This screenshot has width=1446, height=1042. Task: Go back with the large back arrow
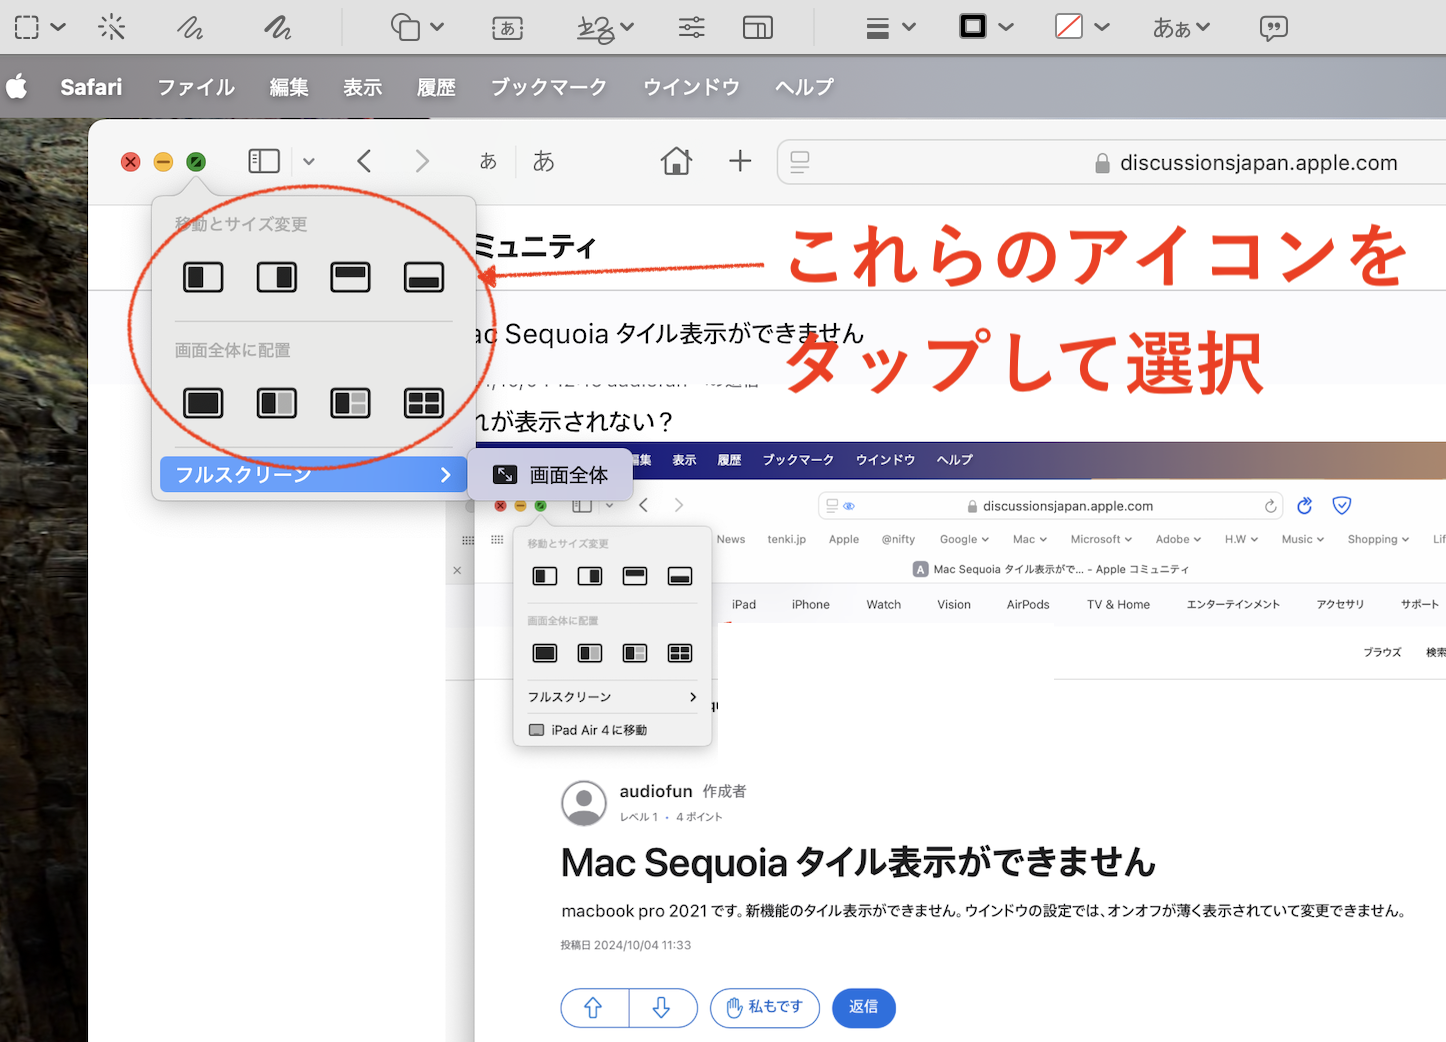tap(364, 161)
